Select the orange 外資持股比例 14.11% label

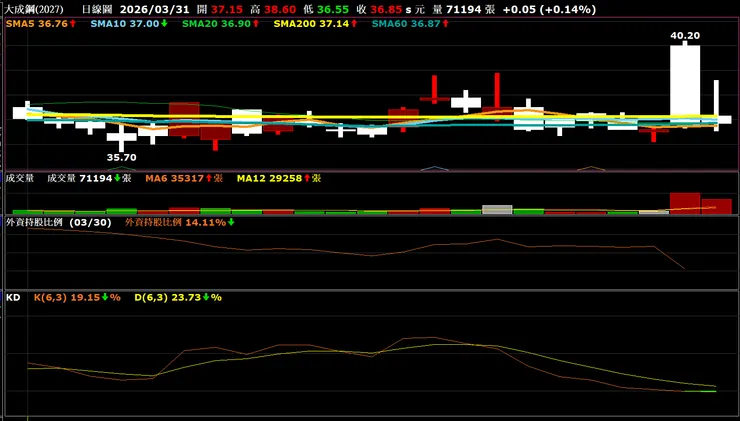(179, 223)
